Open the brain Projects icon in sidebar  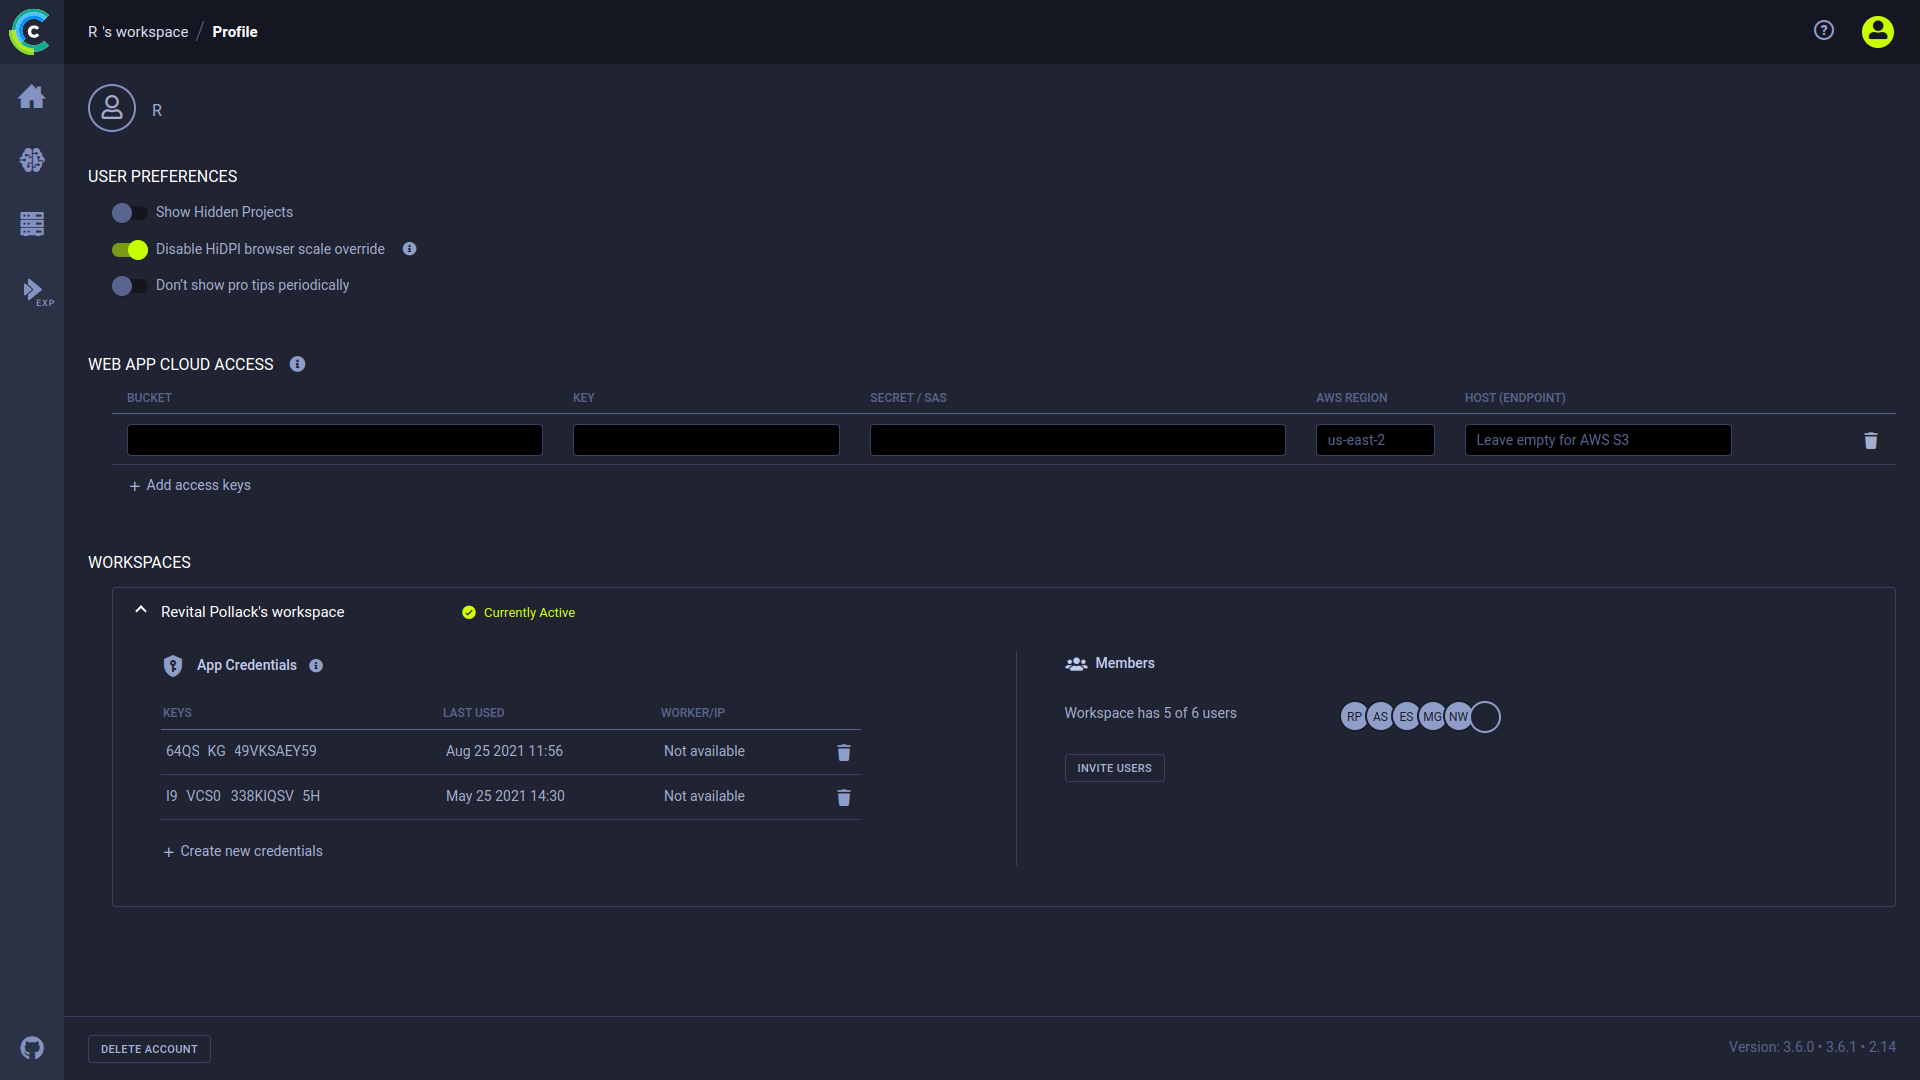[x=32, y=160]
